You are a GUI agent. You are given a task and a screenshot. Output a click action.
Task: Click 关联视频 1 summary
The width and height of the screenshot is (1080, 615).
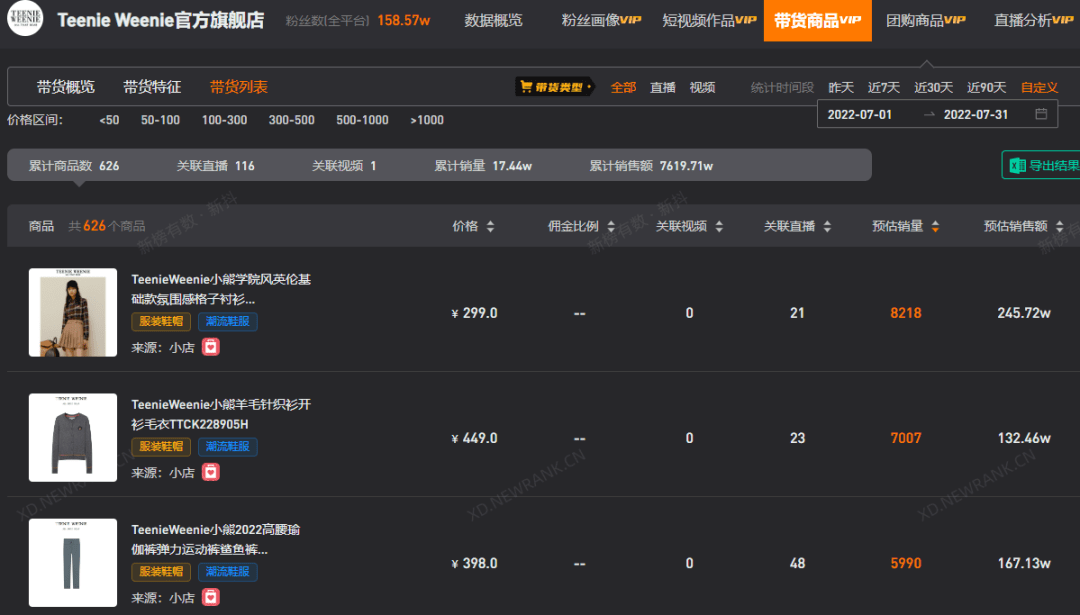pyautogui.click(x=344, y=166)
